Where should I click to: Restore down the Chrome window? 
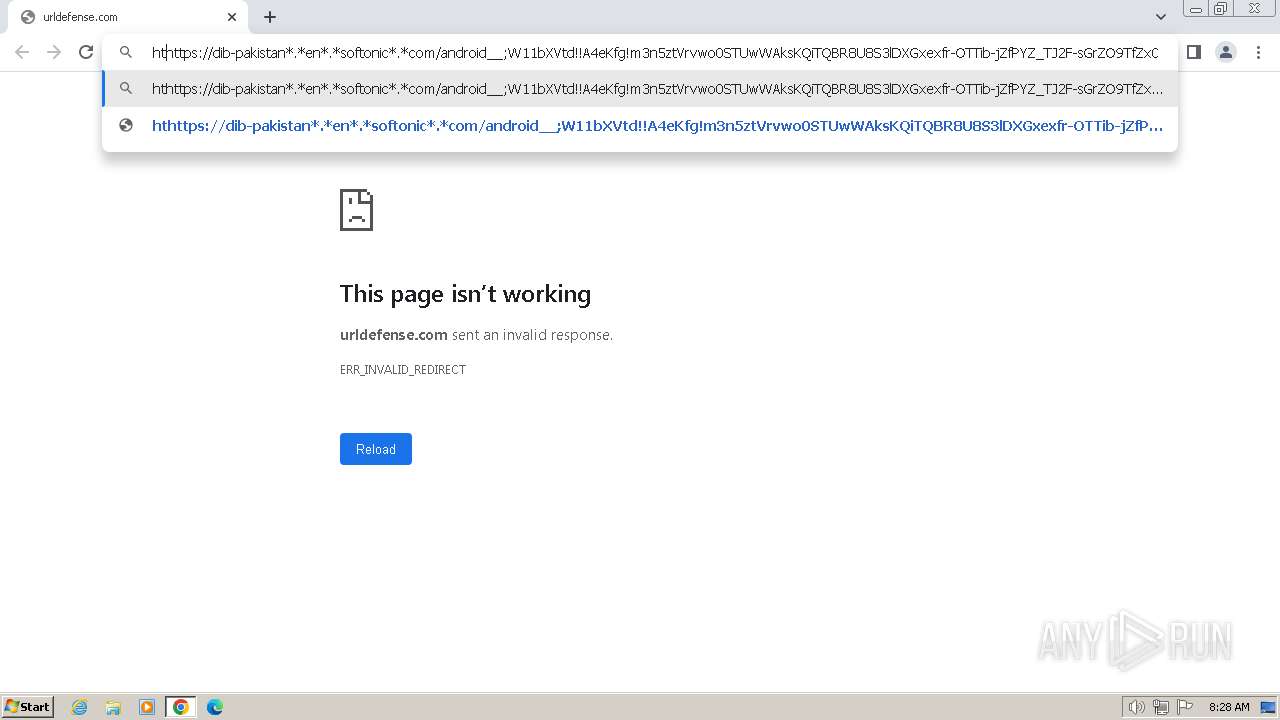1221,9
